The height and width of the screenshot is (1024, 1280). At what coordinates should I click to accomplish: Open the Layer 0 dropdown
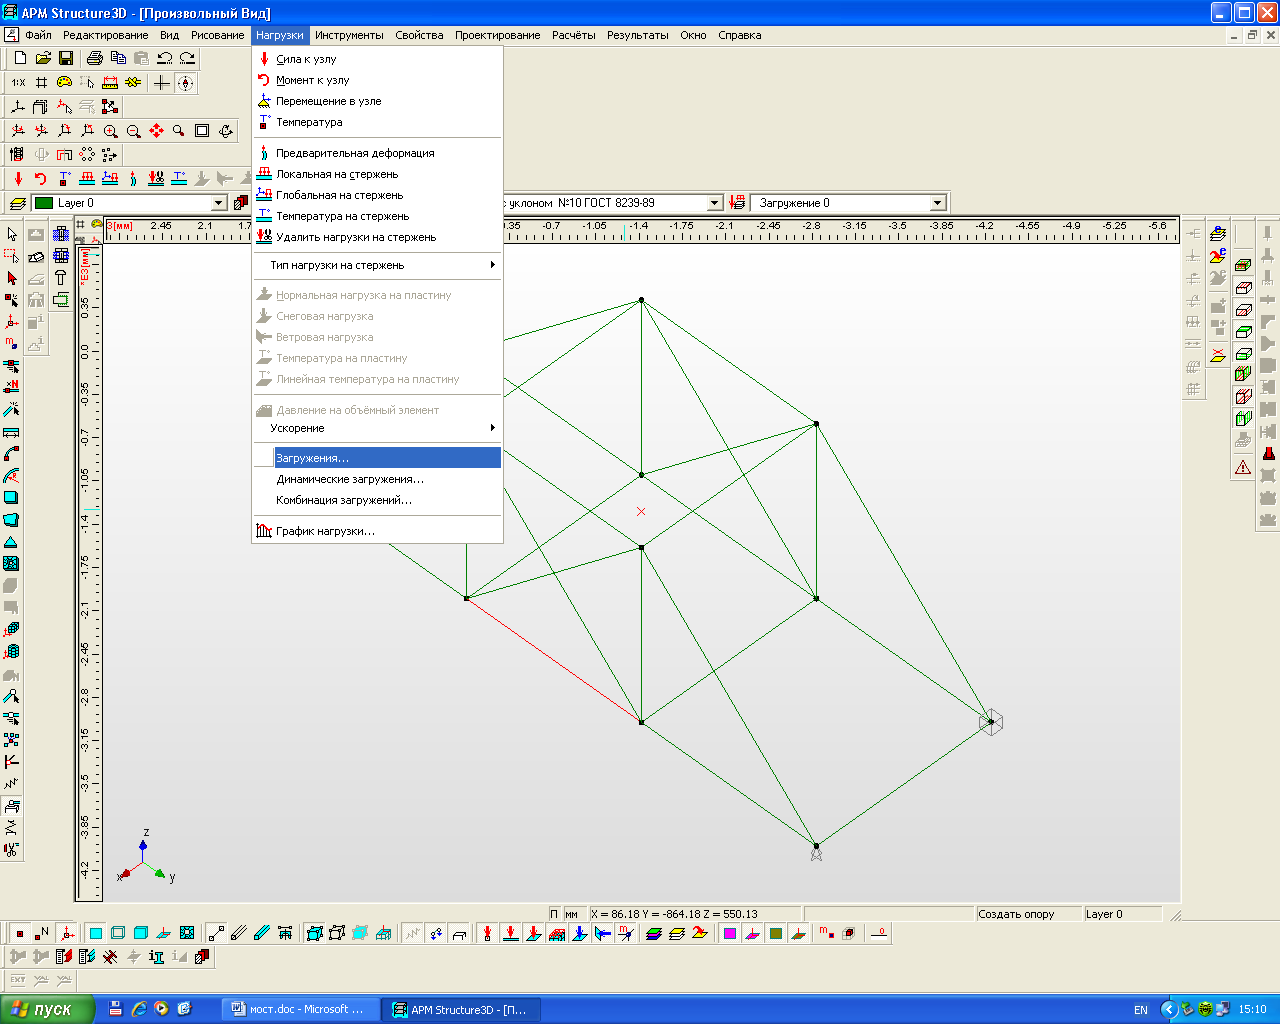coord(220,203)
